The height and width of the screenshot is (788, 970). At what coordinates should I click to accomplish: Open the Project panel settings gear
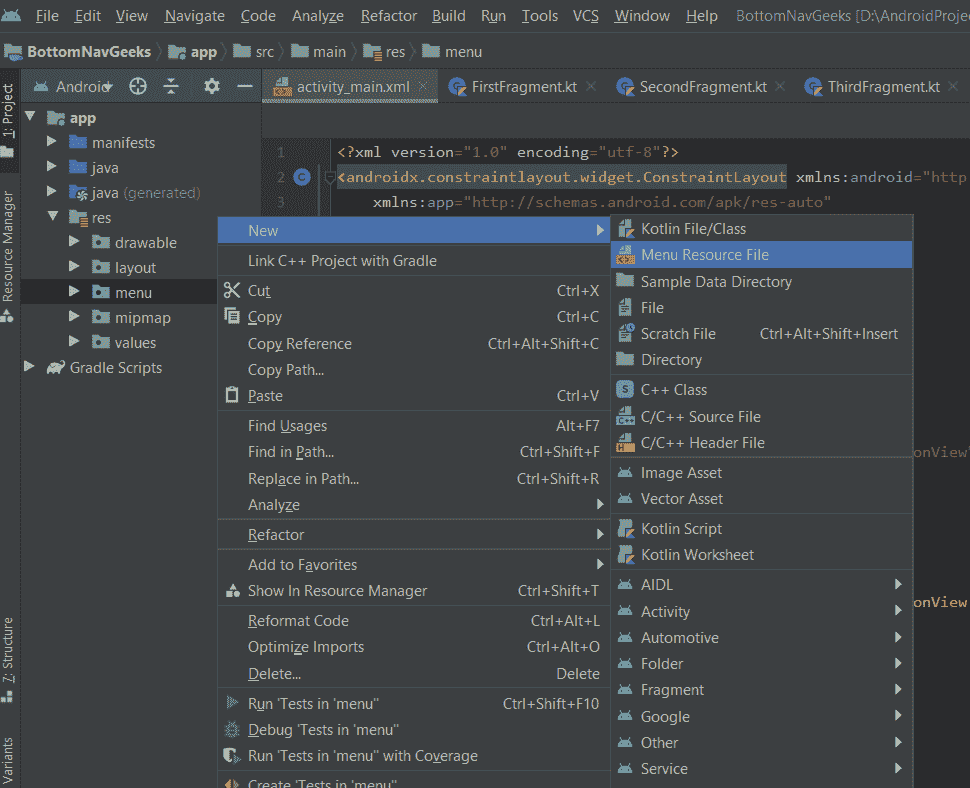[x=210, y=86]
